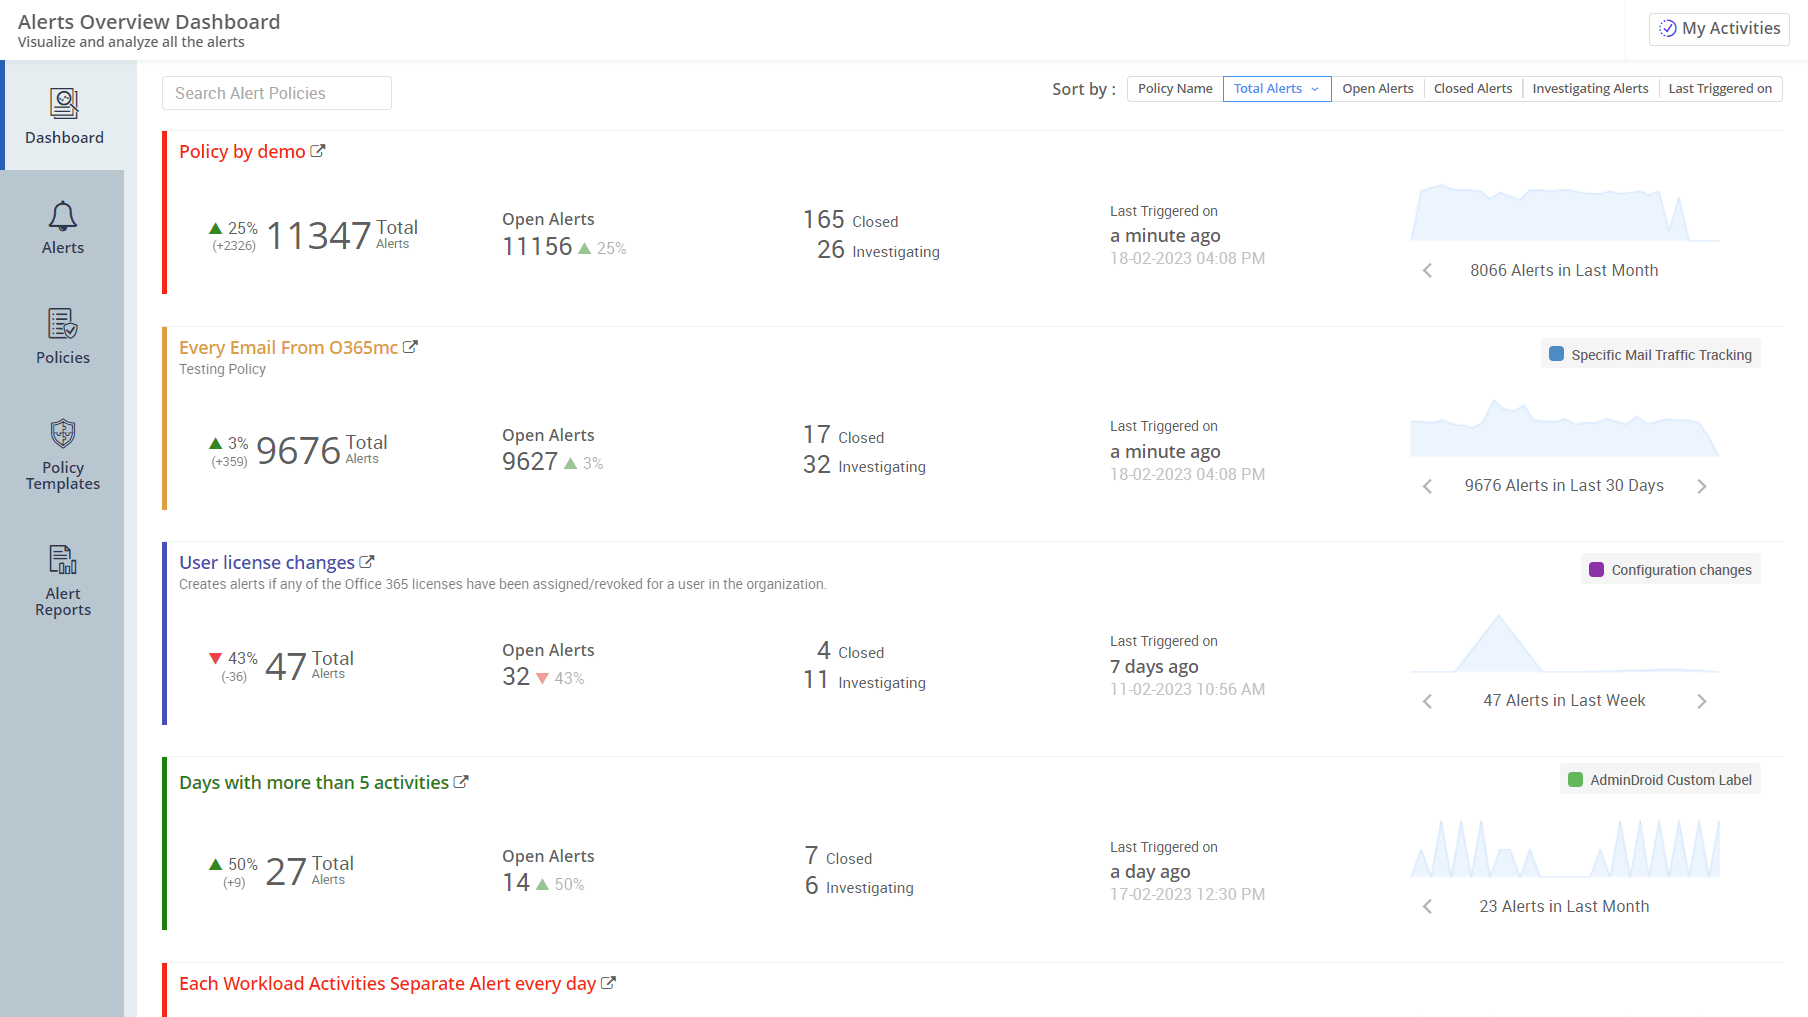Enable sorting by Closed Alerts
Screen dimensions: 1808x1017
(x=1472, y=88)
